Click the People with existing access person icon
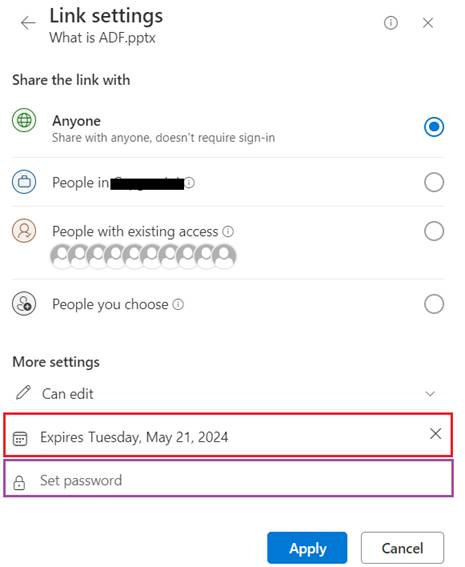The width and height of the screenshot is (465, 567). coord(24,230)
